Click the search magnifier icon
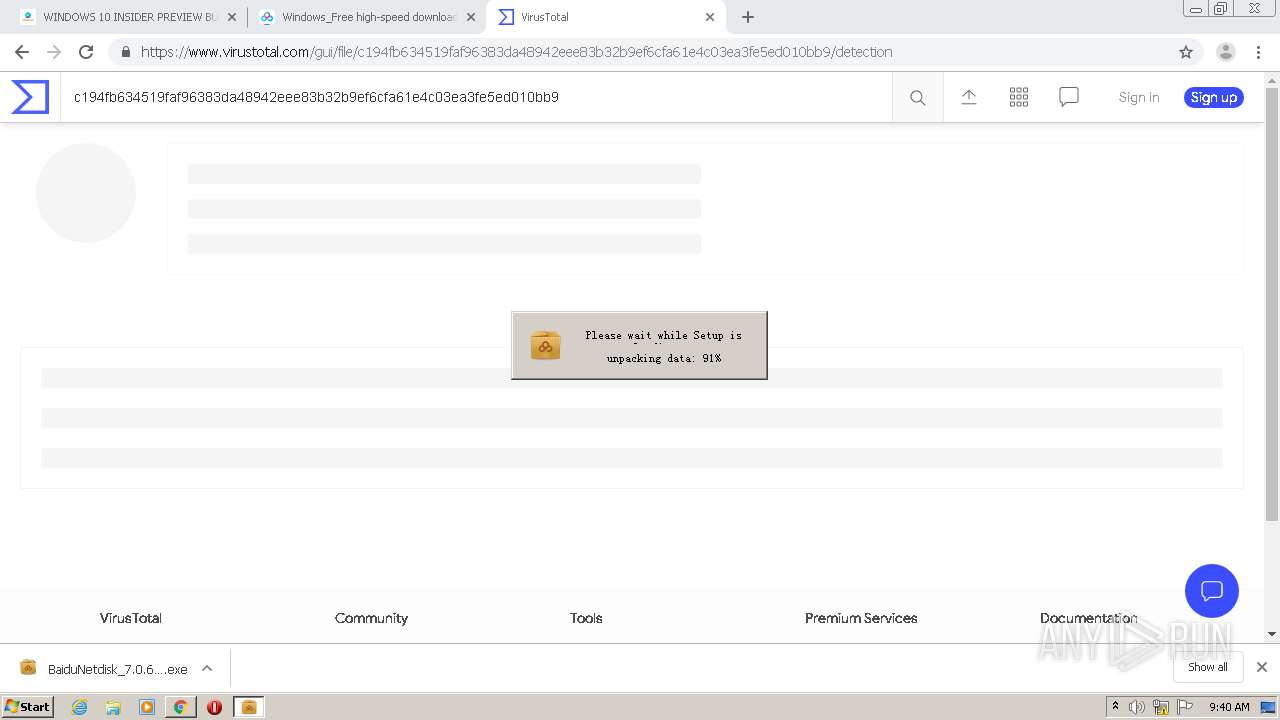This screenshot has height=720, width=1280. pyautogui.click(x=917, y=97)
